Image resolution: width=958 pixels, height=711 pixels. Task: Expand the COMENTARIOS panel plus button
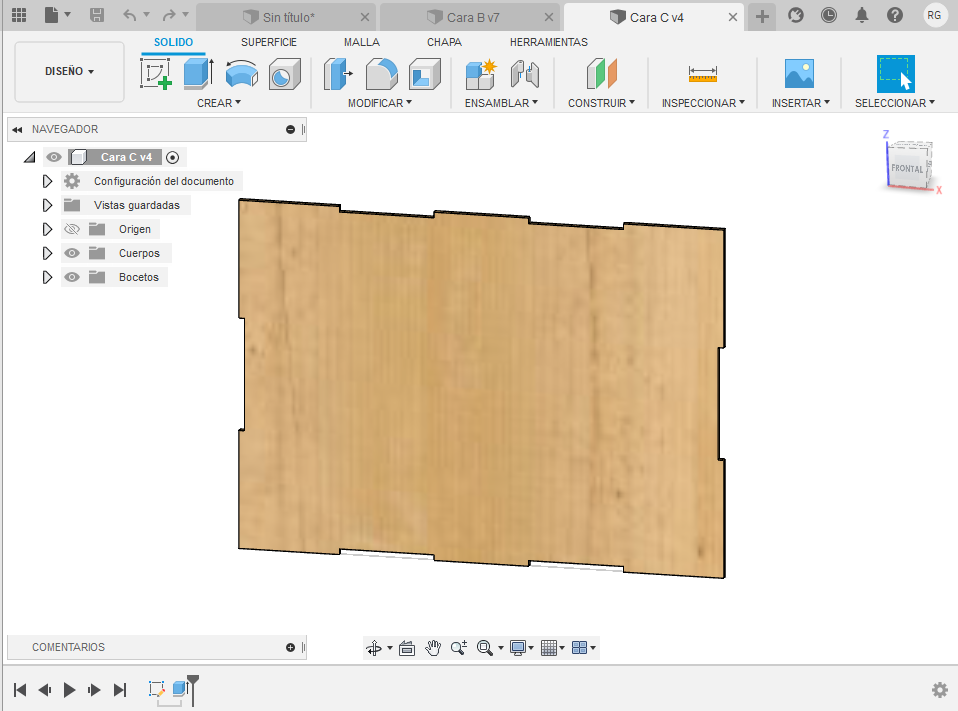pyautogui.click(x=290, y=647)
